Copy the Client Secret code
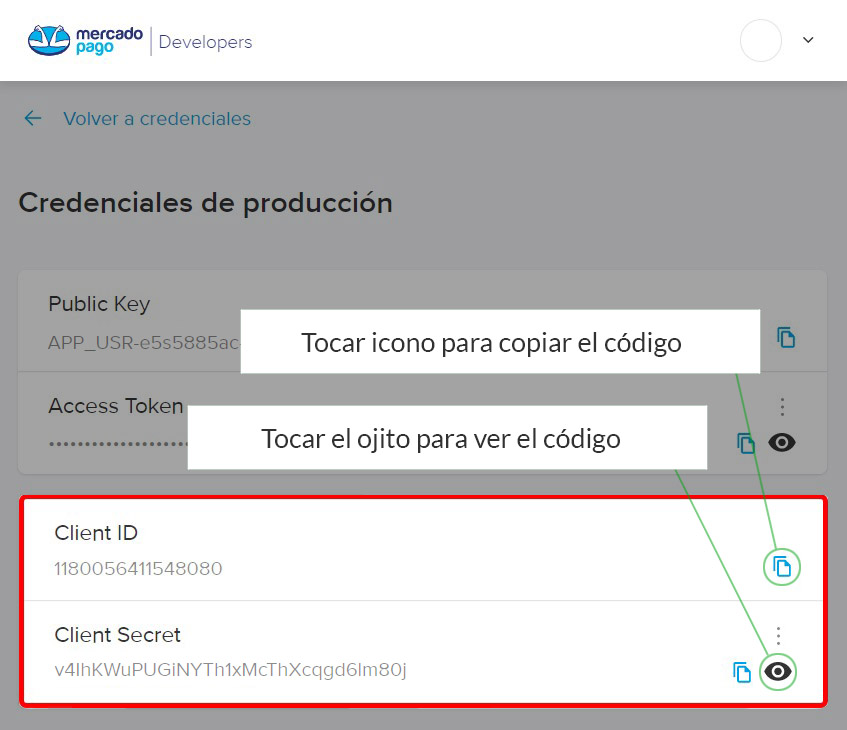This screenshot has height=730, width=847. pos(742,672)
